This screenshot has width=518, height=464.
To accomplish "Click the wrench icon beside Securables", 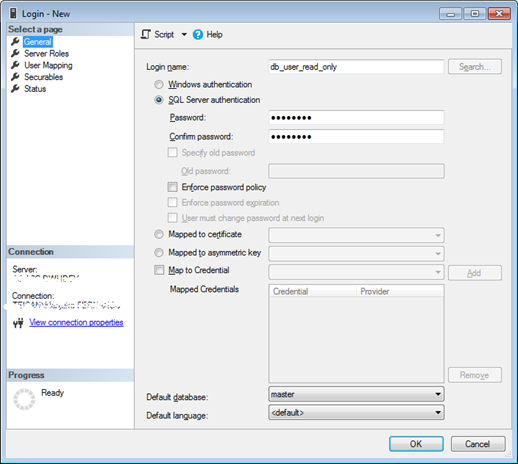I will coord(15,77).
